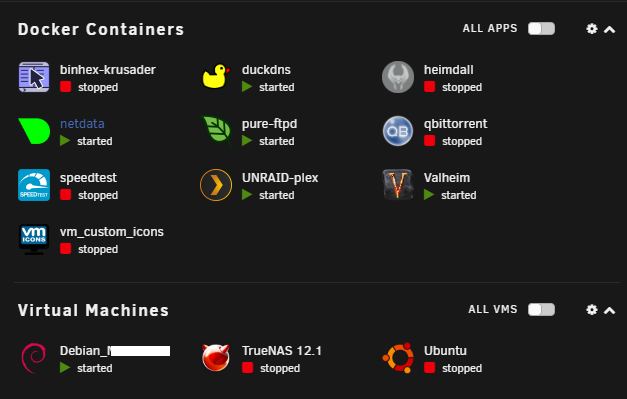The image size is (627, 399).
Task: Click the Debian virtual machine swirl icon
Action: click(33, 357)
